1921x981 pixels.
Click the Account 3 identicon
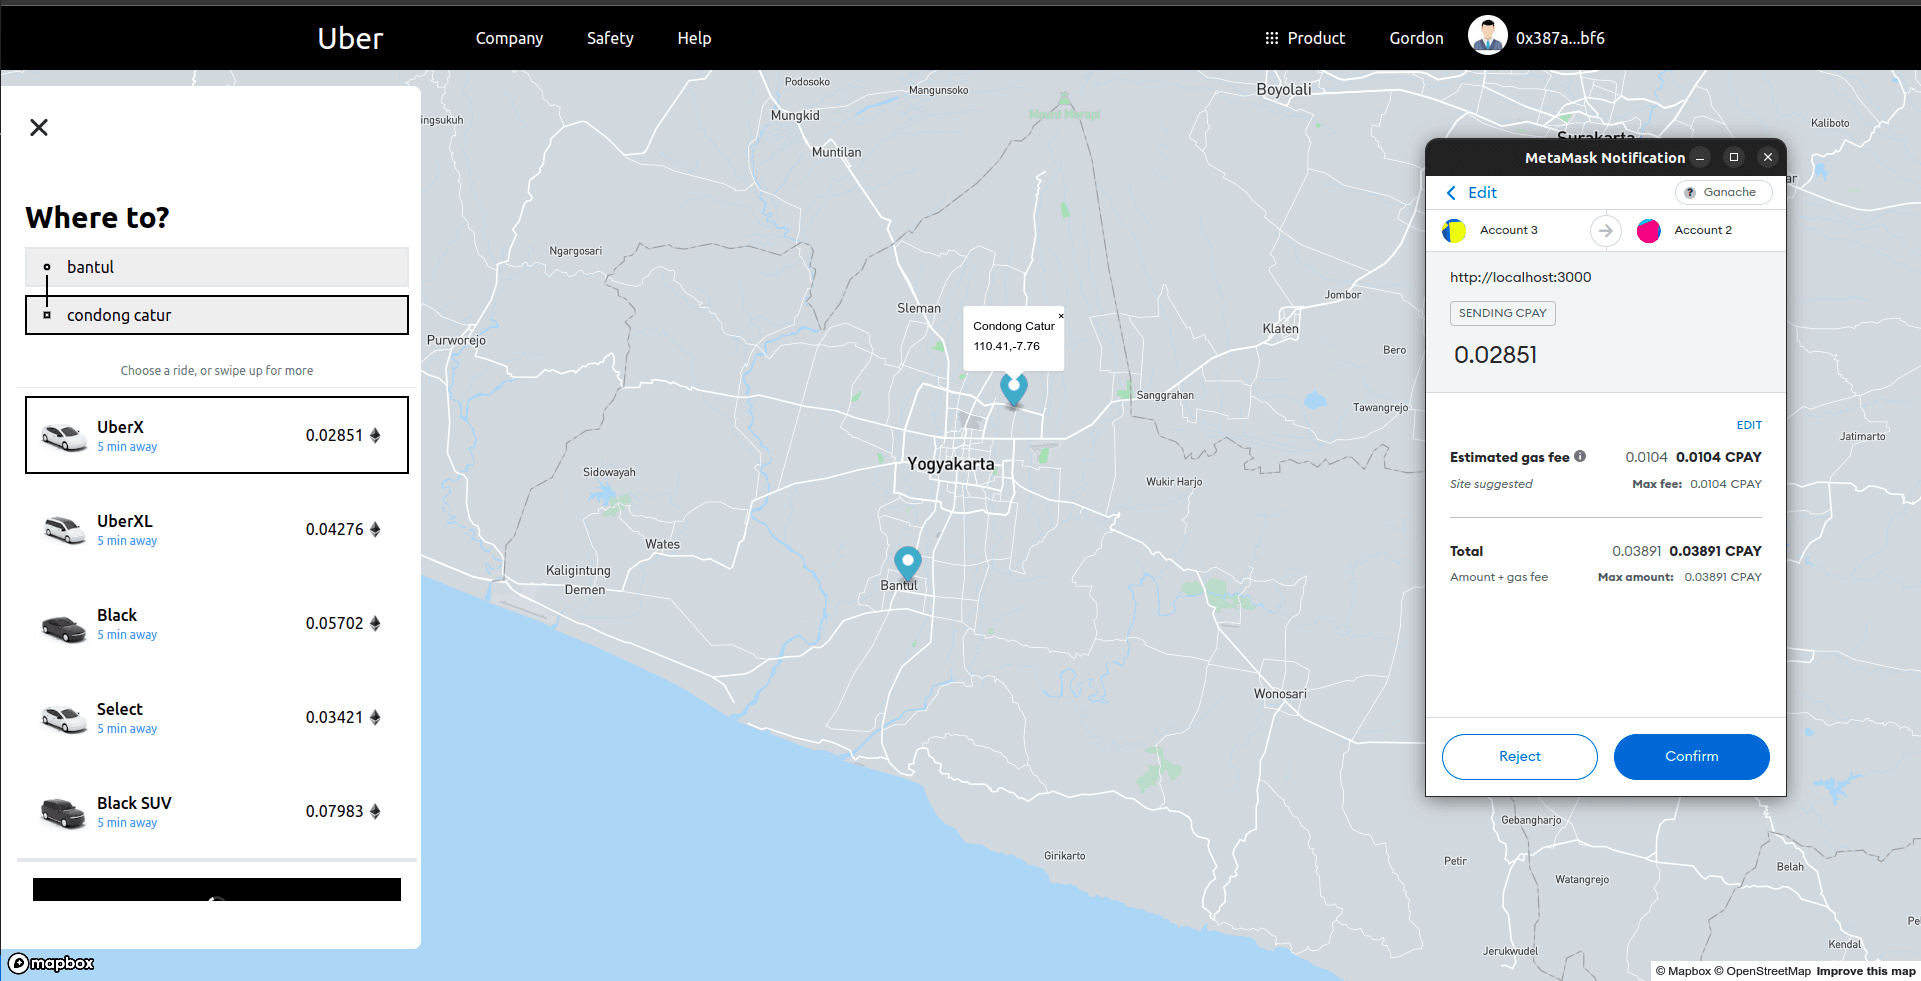pyautogui.click(x=1454, y=231)
